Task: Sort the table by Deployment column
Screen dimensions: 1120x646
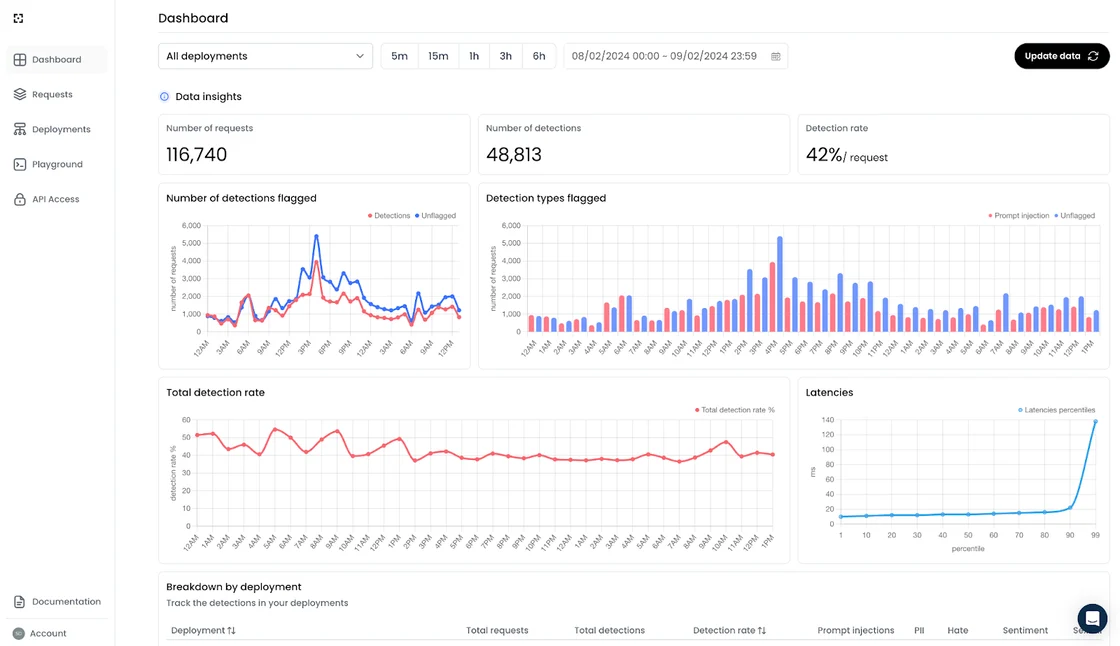Action: point(204,630)
